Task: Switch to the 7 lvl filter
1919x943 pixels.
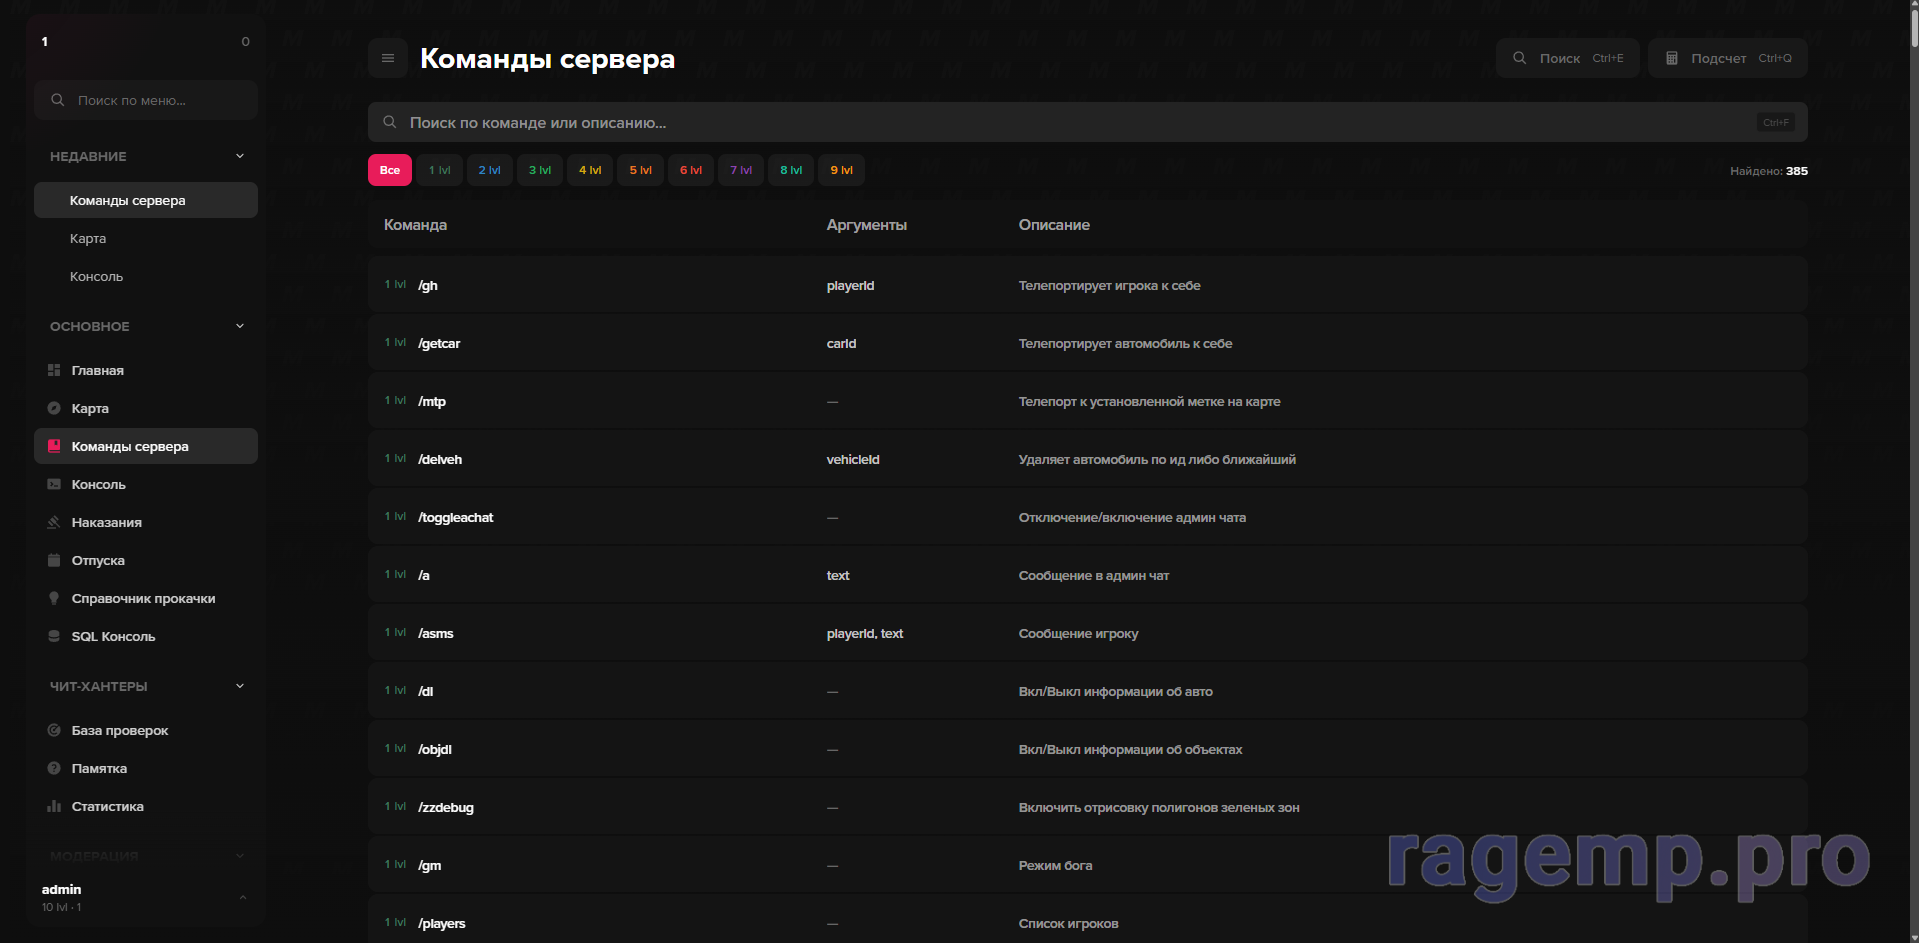Action: 741,170
